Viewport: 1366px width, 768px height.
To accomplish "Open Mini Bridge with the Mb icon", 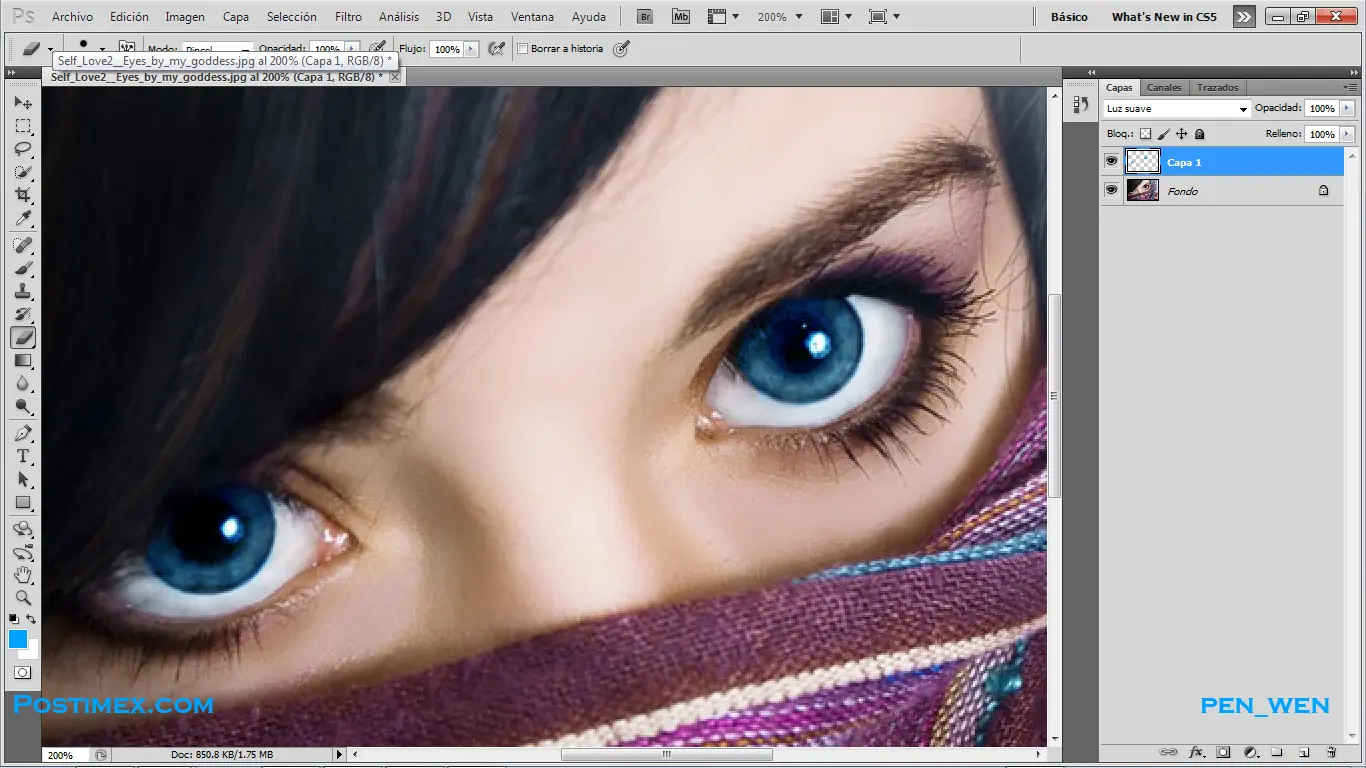I will click(681, 16).
